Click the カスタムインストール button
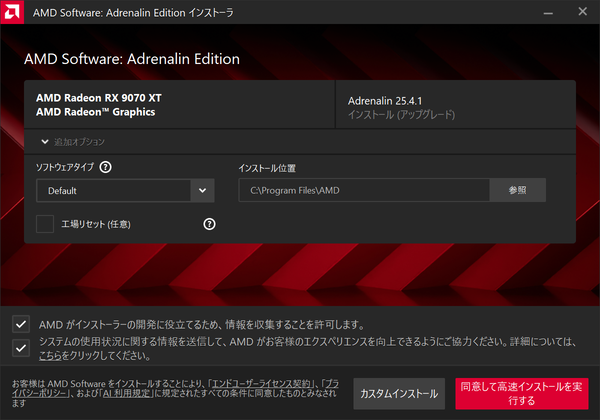Screen dimensions: 600x420 (x=399, y=394)
